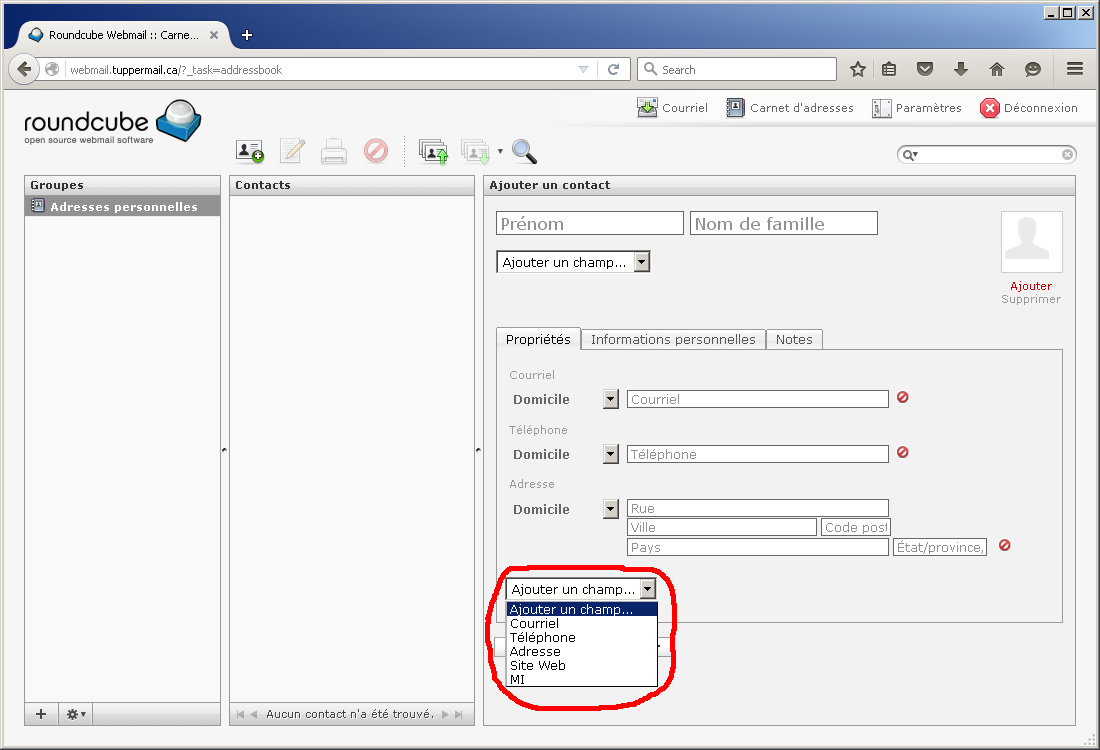Click the Prénom input field

tap(589, 223)
